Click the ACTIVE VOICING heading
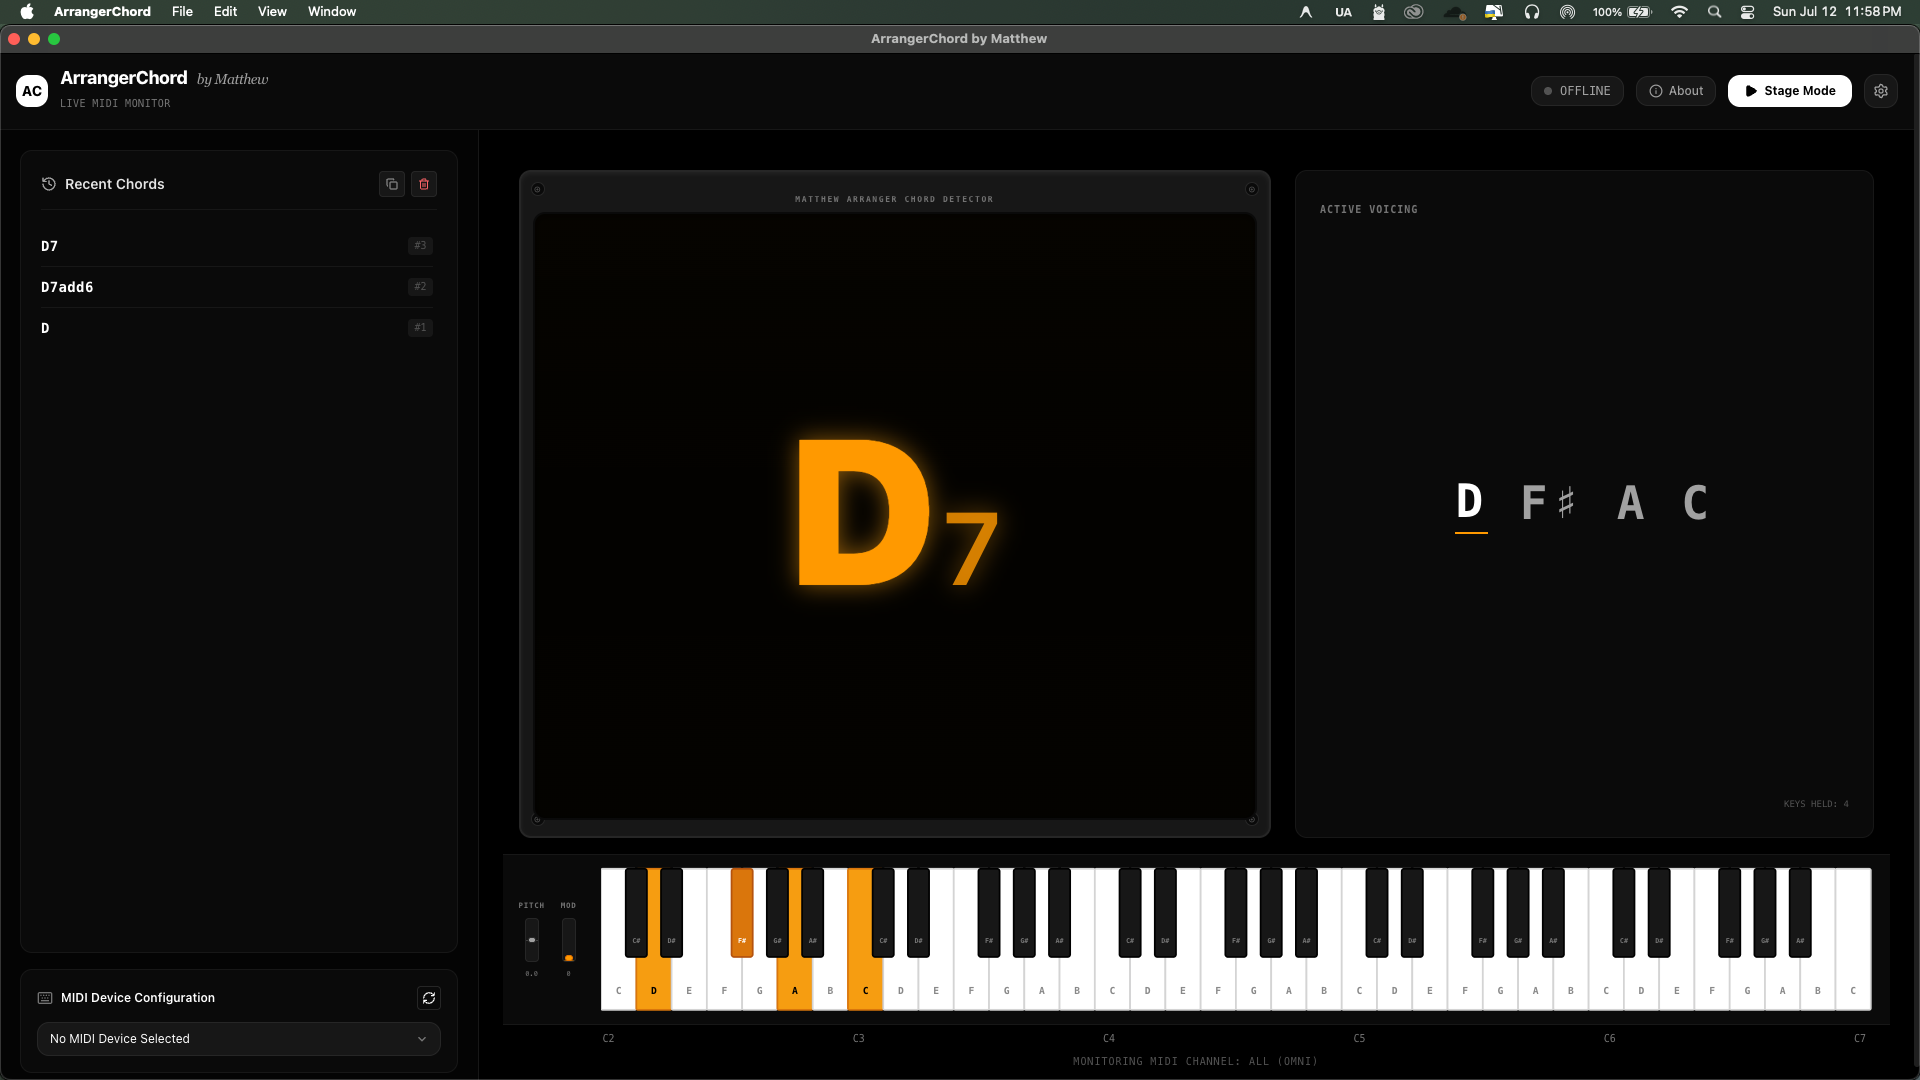Image resolution: width=1920 pixels, height=1080 pixels. tap(1368, 210)
